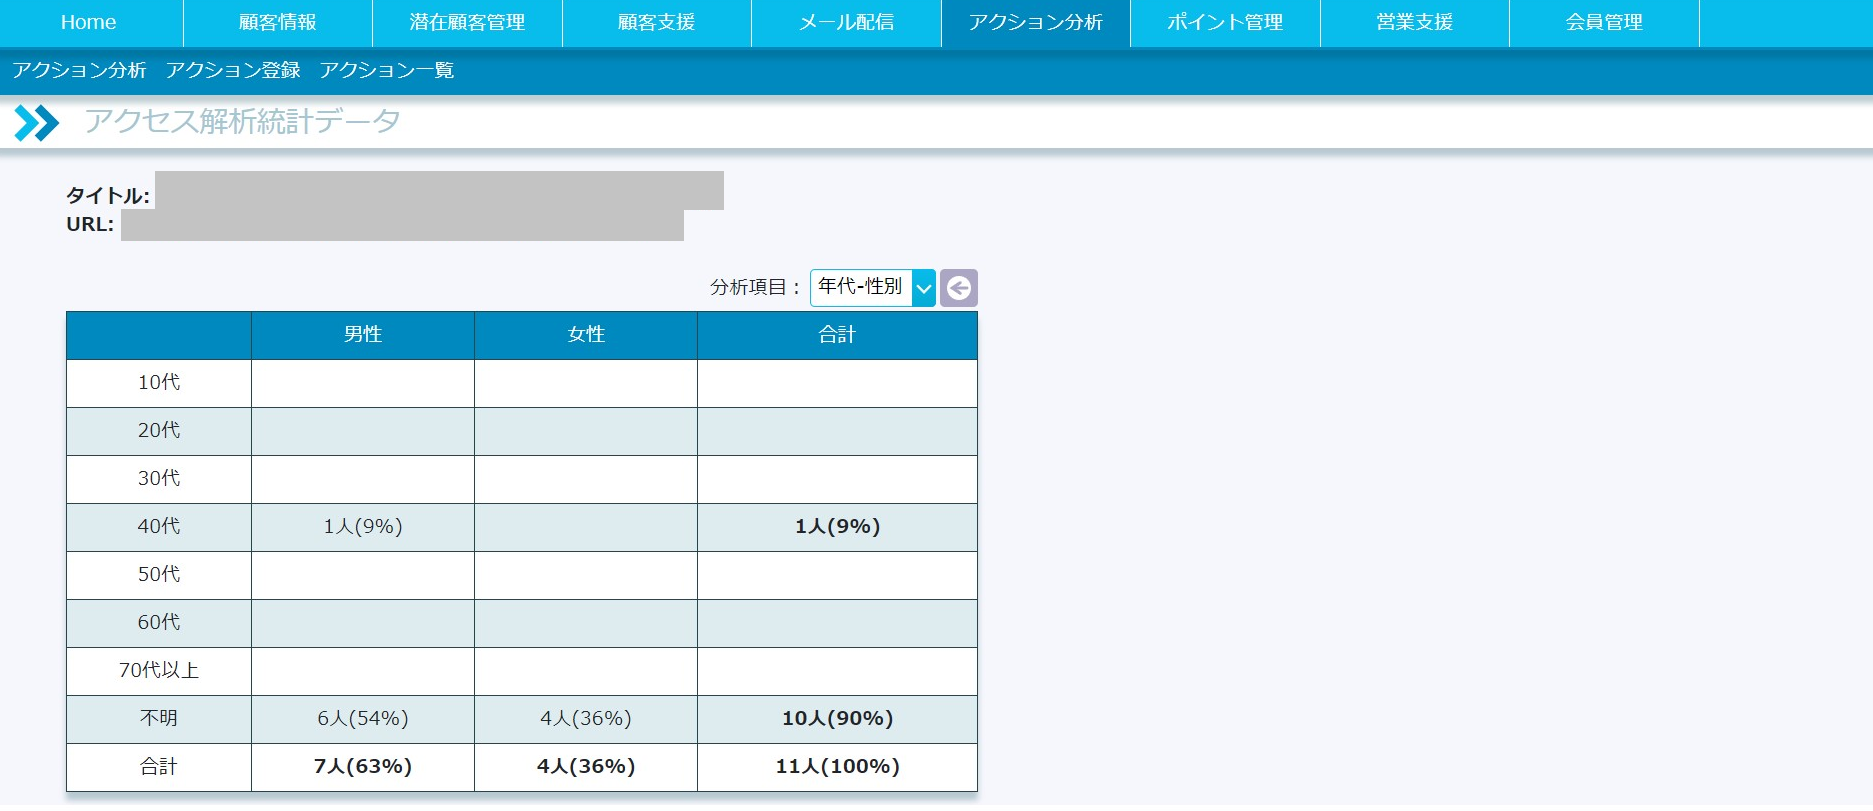Open the 会員管理 tab

[1604, 23]
